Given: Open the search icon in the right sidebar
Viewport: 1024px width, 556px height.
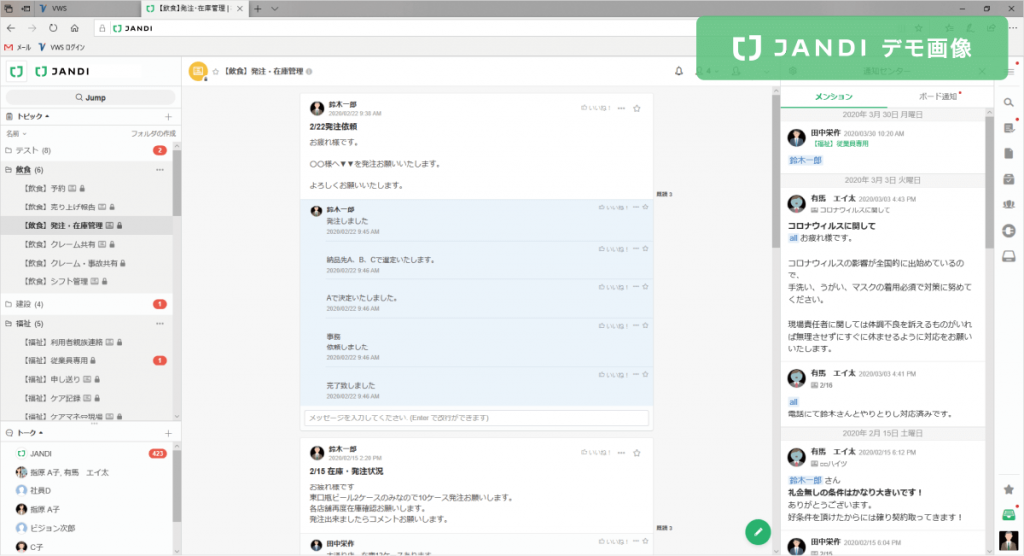Looking at the screenshot, I should (1009, 103).
